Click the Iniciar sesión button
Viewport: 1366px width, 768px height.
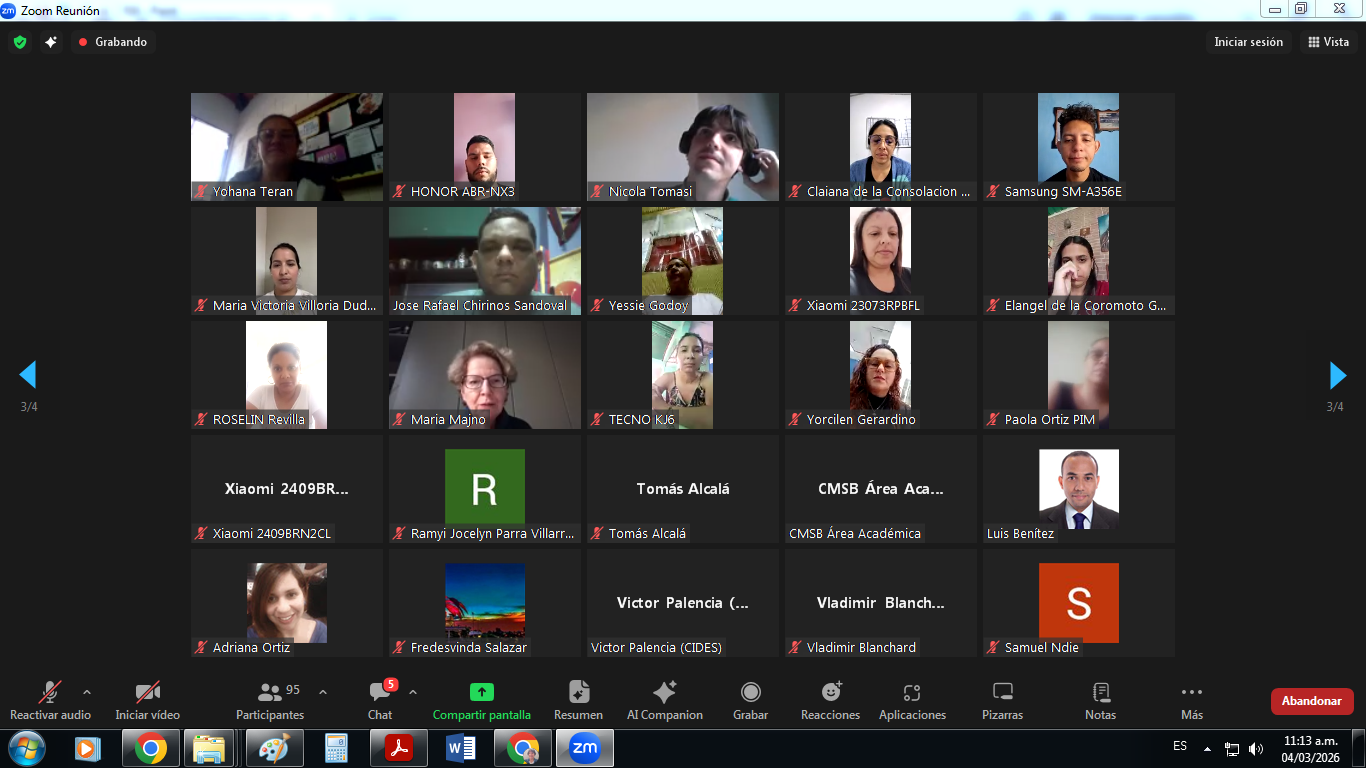click(1248, 42)
